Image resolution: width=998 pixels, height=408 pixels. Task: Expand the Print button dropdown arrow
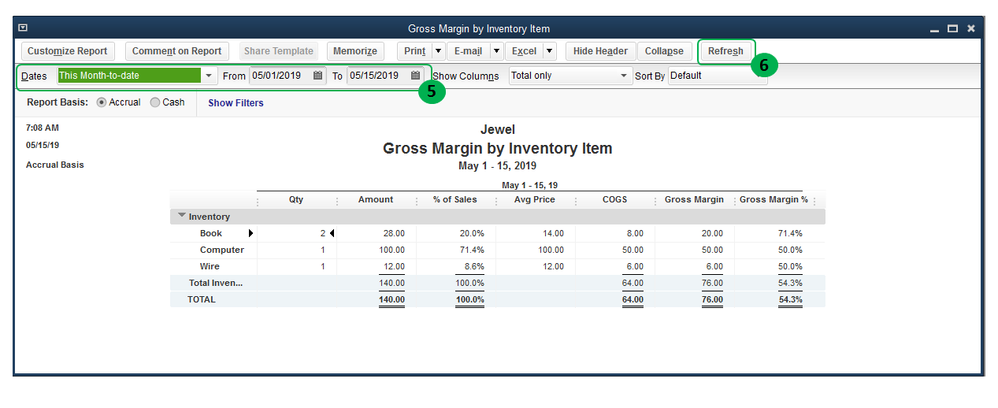point(438,51)
